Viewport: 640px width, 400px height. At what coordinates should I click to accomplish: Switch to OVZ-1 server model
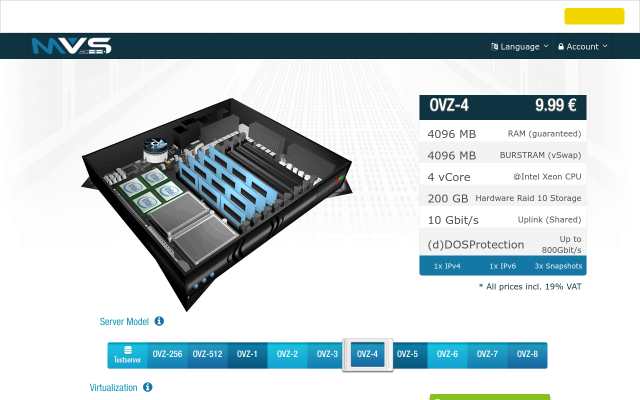tap(247, 355)
